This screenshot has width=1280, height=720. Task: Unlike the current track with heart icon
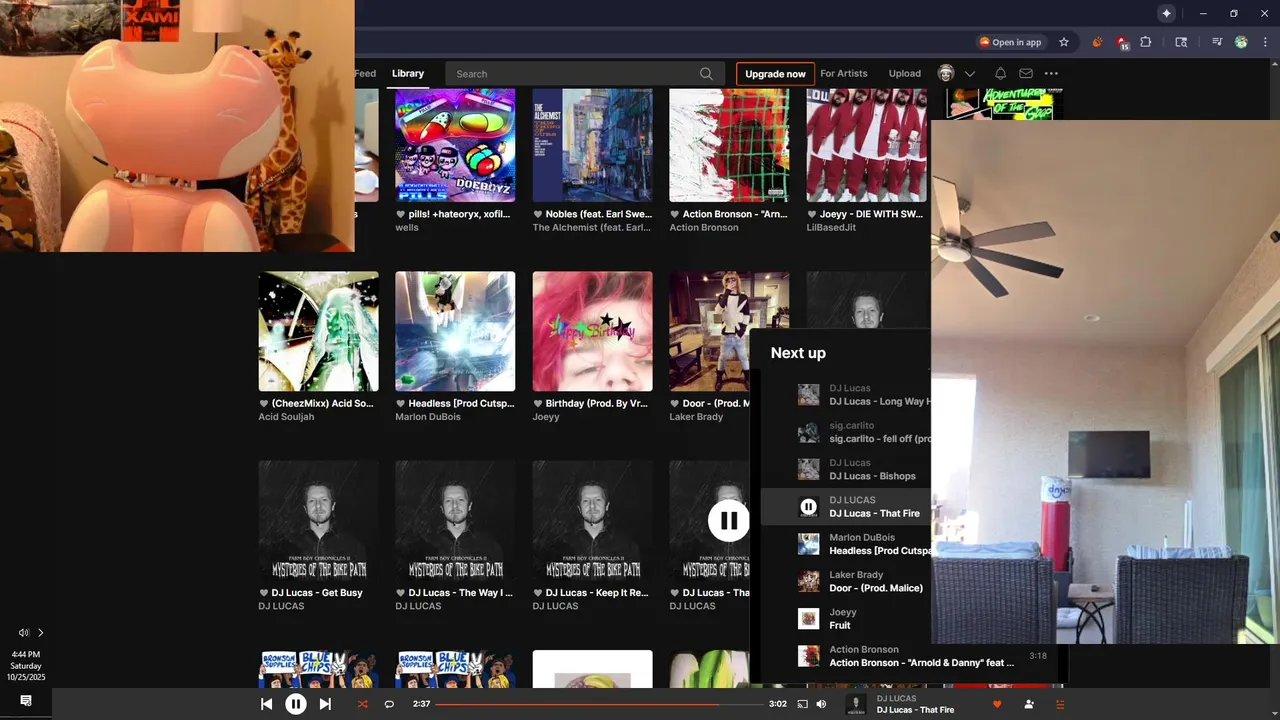pos(996,704)
